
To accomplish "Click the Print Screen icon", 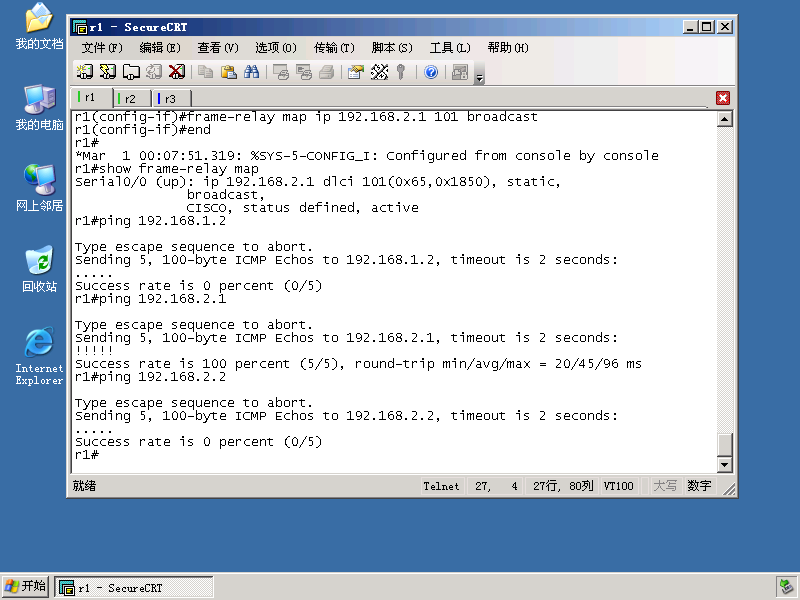I will pos(281,72).
